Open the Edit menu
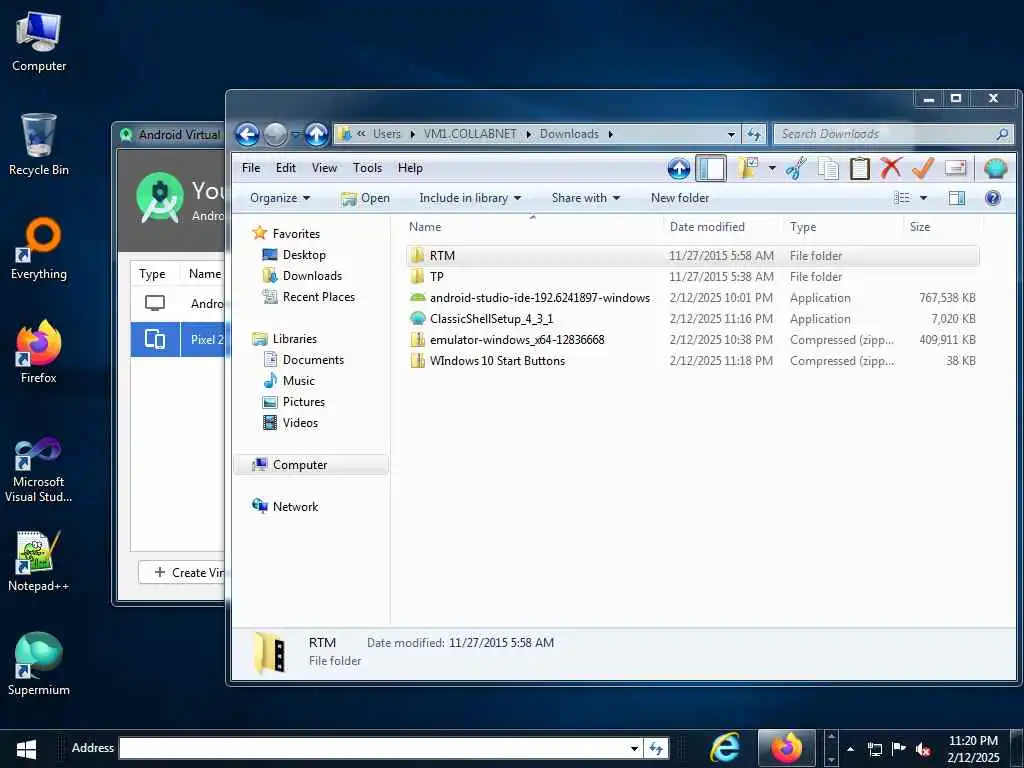Screen dimensions: 1024x768 click(286, 168)
